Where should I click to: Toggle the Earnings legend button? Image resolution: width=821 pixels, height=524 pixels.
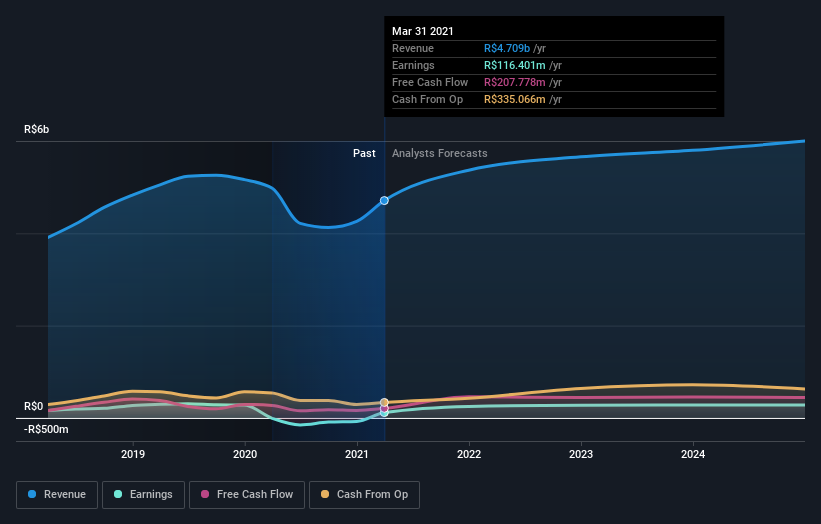coord(143,495)
